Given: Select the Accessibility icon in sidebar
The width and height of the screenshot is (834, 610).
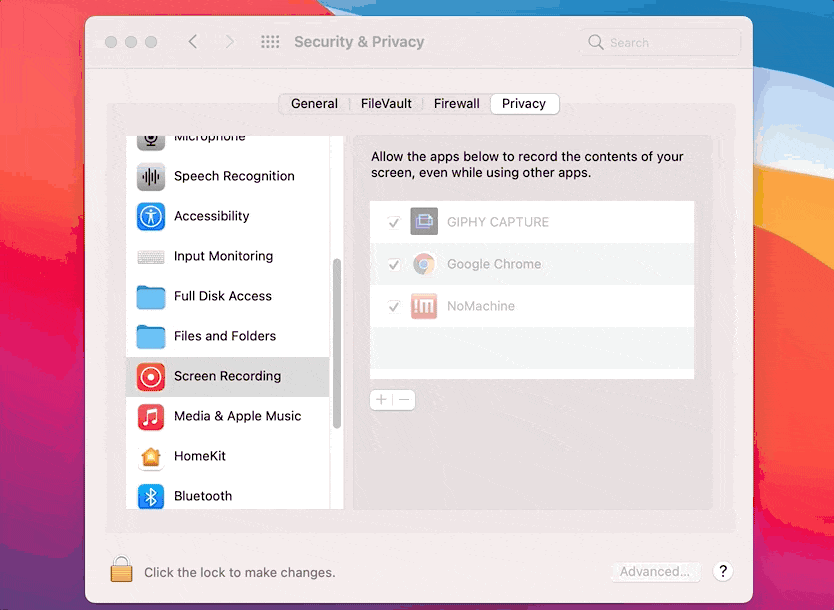Looking at the screenshot, I should [151, 216].
